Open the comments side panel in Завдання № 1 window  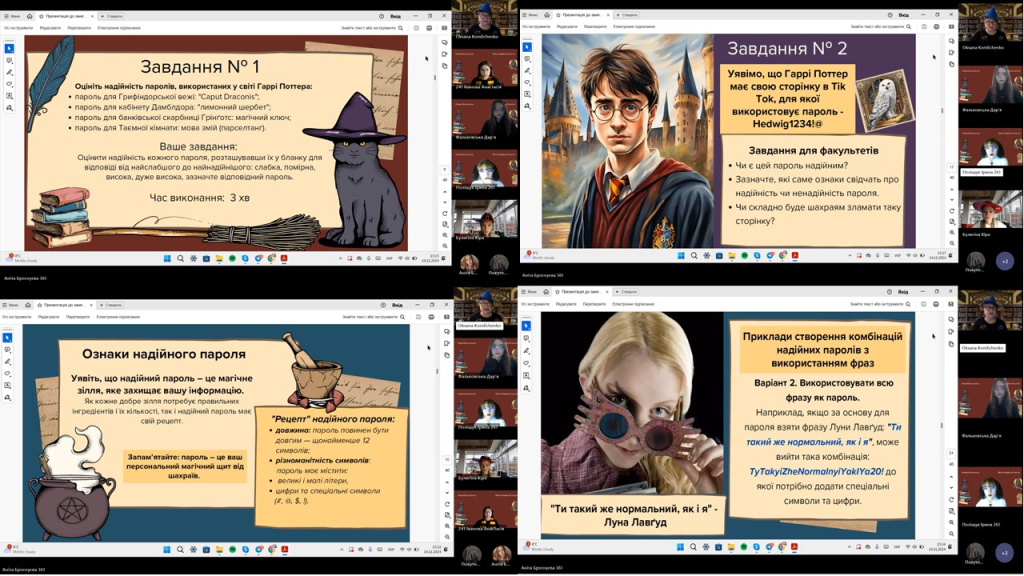pyautogui.click(x=444, y=42)
